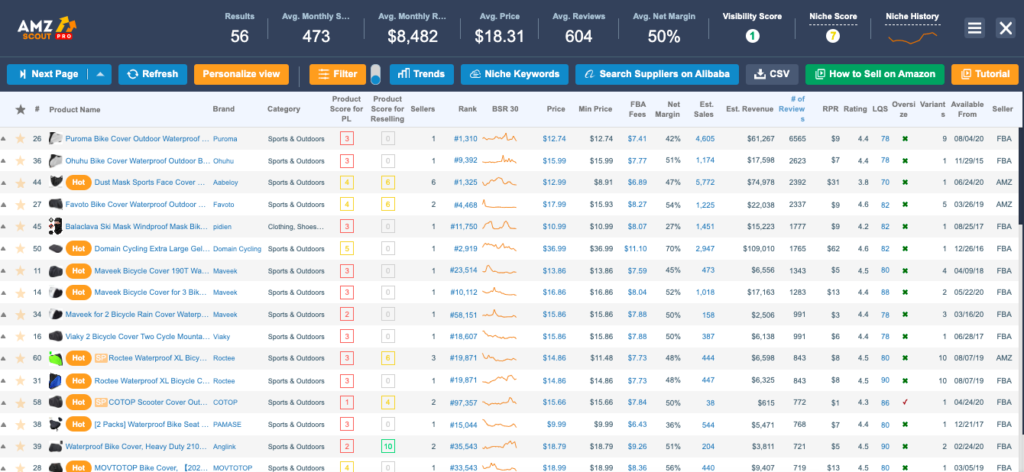Click reselling score 10 box, Anglink row
Screen dimensions: 1024x472
(x=389, y=447)
